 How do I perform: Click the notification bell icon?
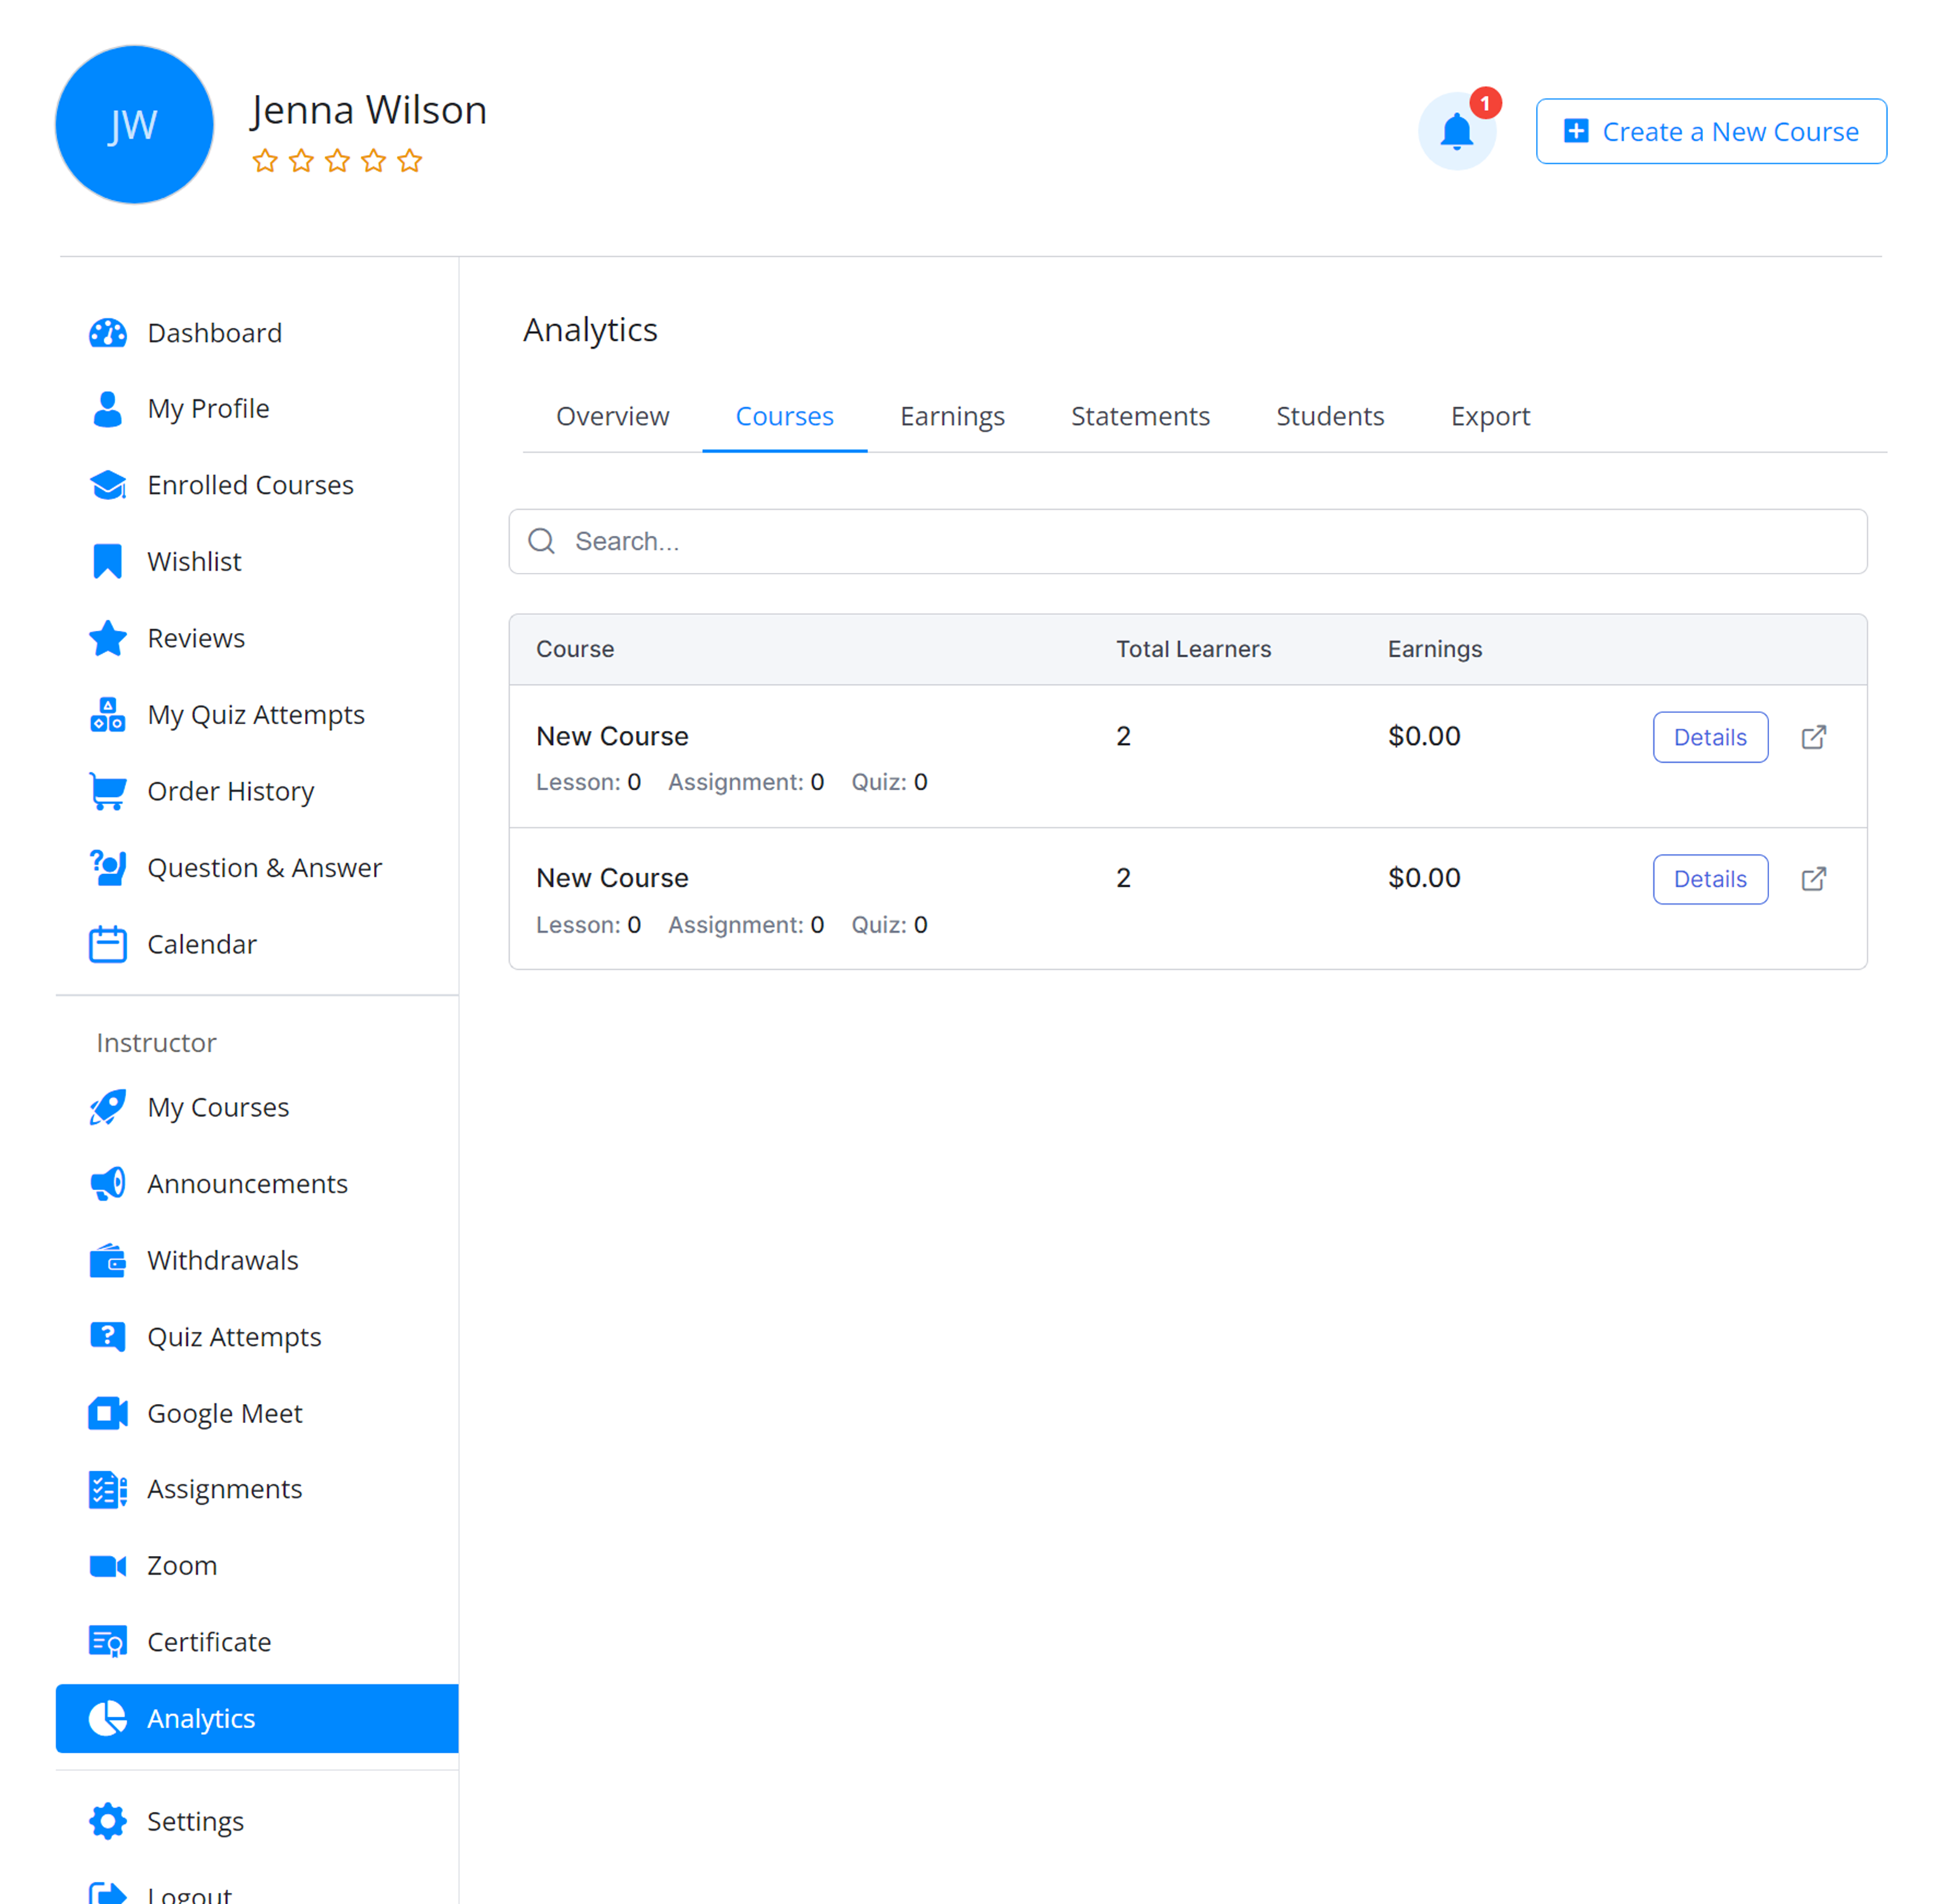coord(1456,132)
